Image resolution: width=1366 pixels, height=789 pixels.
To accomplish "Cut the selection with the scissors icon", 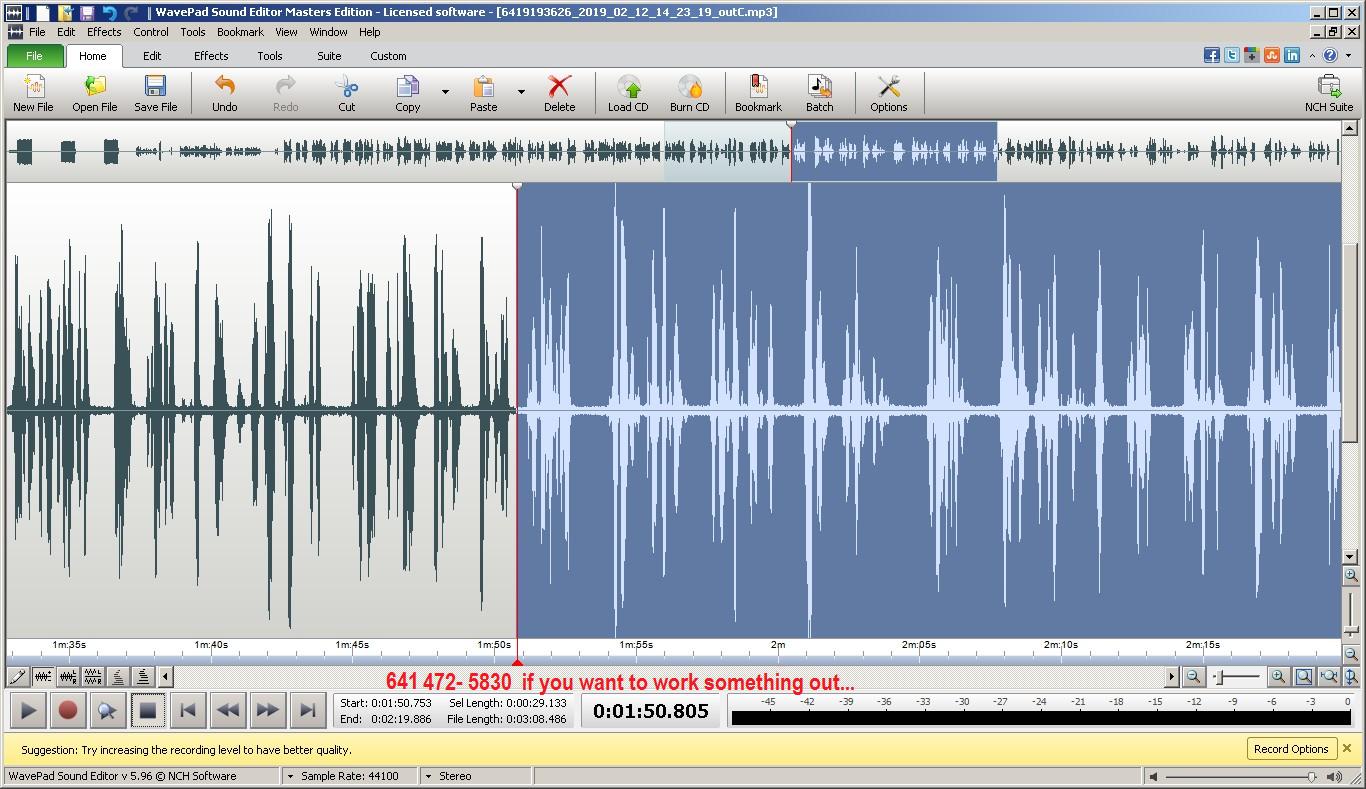I will click(x=346, y=93).
